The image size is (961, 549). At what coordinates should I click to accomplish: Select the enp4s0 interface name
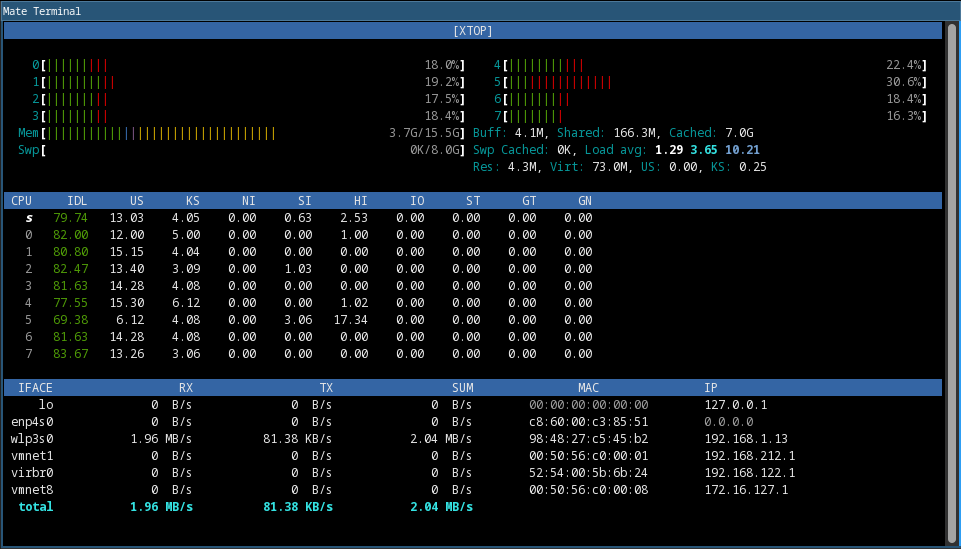32,422
